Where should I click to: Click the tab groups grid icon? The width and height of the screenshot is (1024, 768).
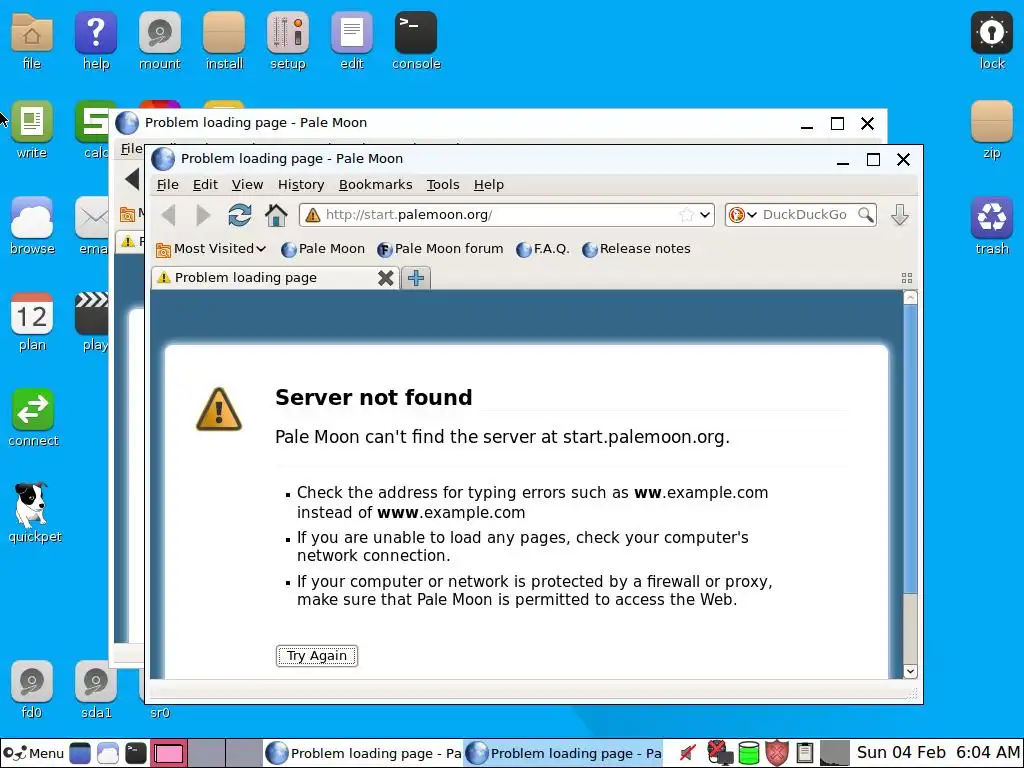click(906, 278)
